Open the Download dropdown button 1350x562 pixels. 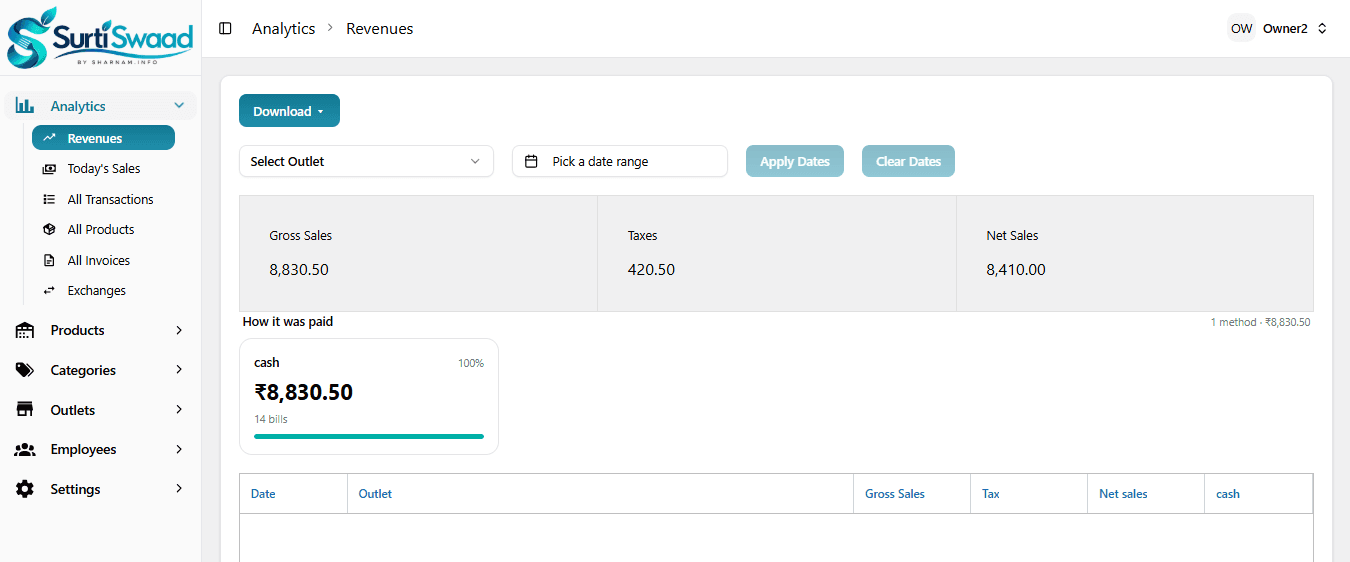(289, 111)
